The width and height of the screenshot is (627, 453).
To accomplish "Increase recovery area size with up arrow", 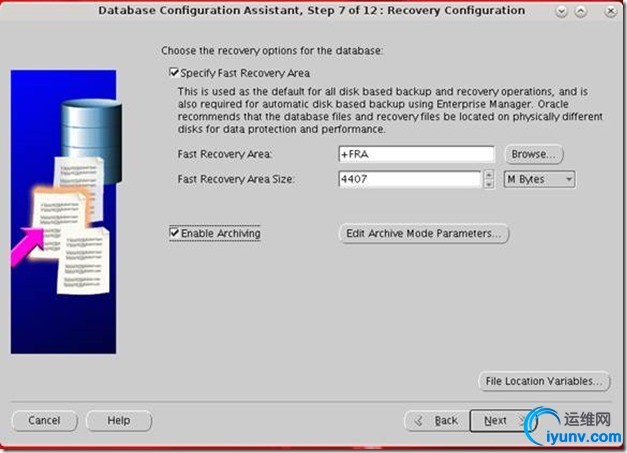I will pyautogui.click(x=489, y=175).
